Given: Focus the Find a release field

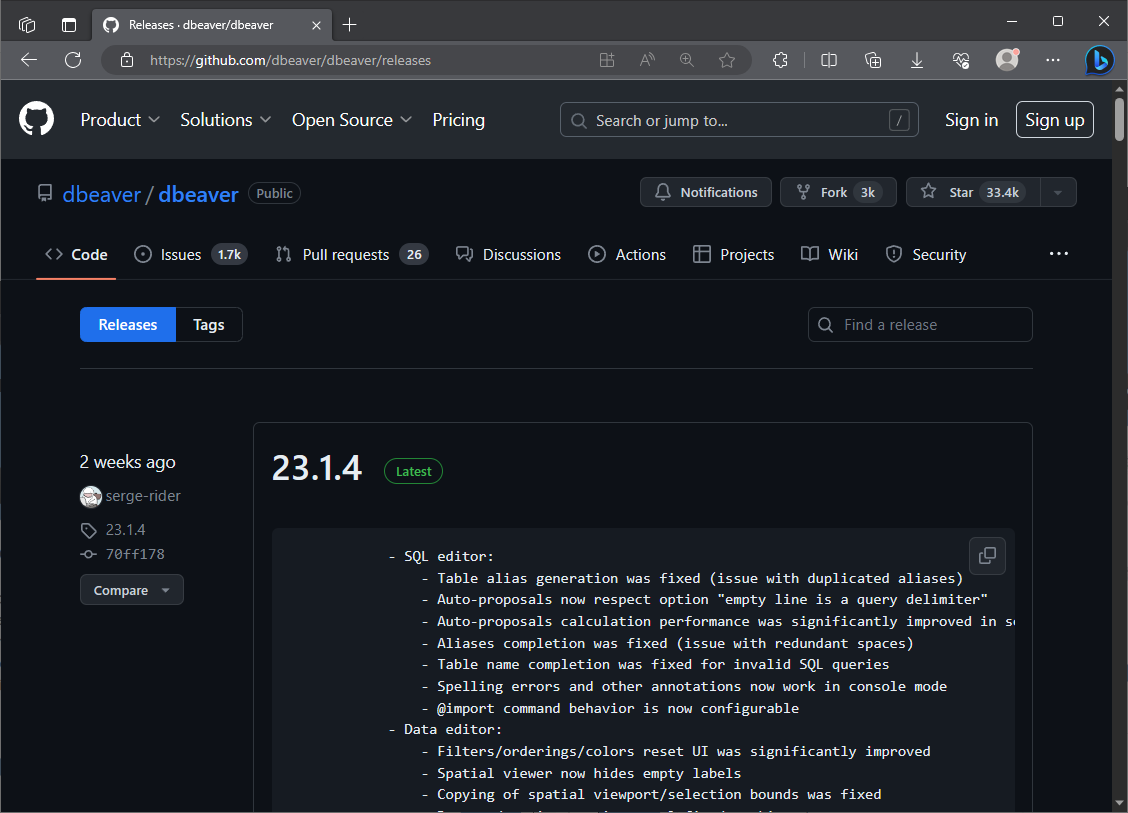Looking at the screenshot, I should 920,324.
